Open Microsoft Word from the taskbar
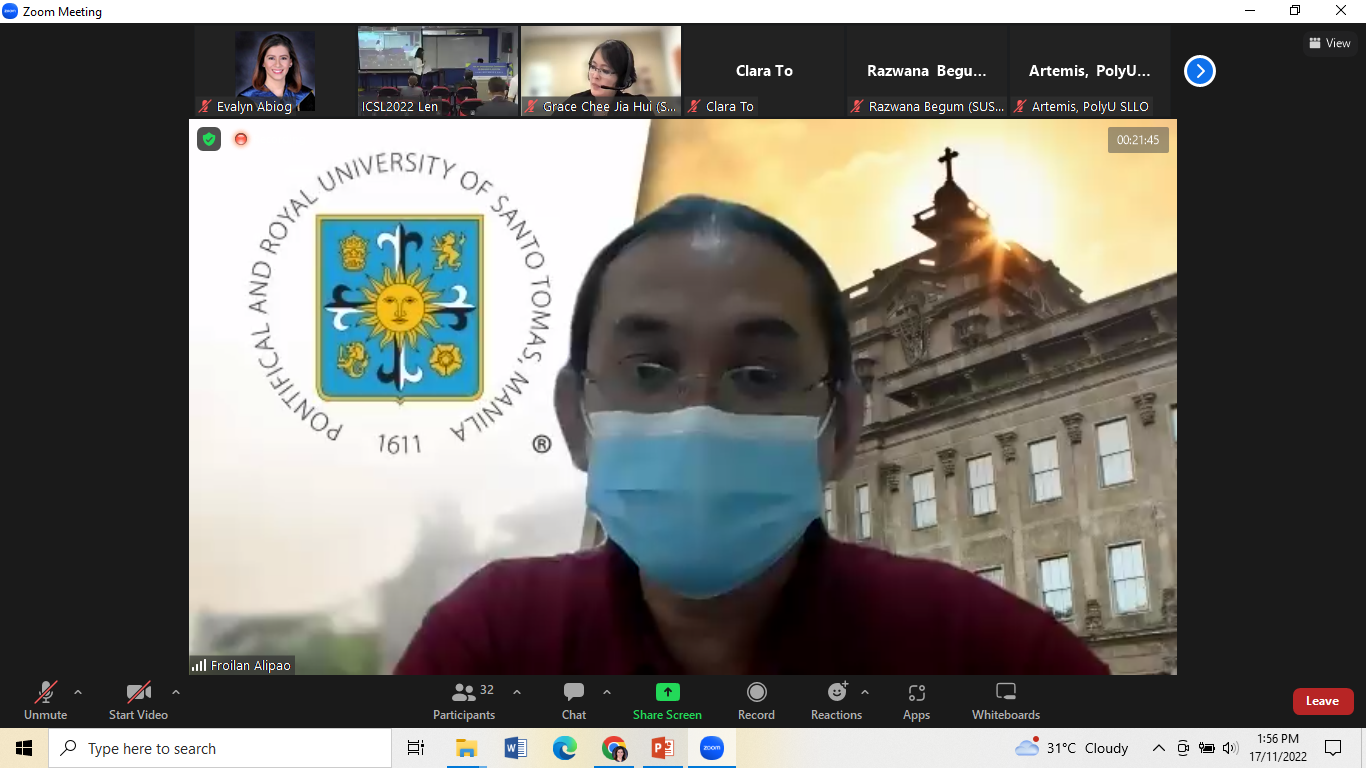Image resolution: width=1366 pixels, height=768 pixels. tap(516, 748)
